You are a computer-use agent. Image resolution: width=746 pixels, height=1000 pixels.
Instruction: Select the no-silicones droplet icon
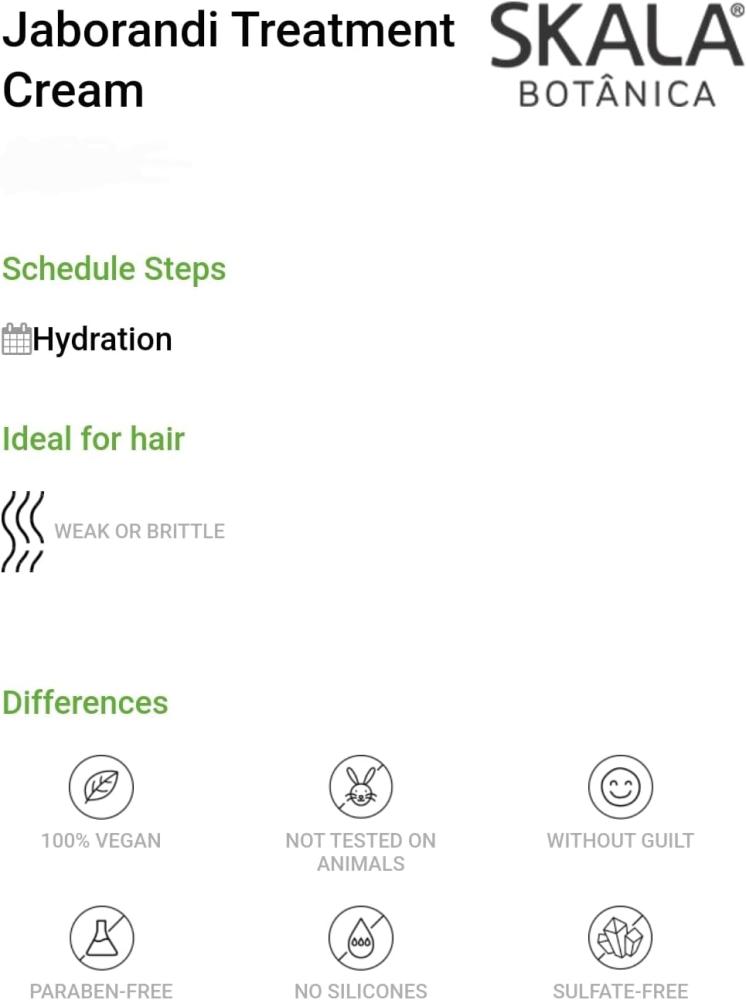pos(361,939)
